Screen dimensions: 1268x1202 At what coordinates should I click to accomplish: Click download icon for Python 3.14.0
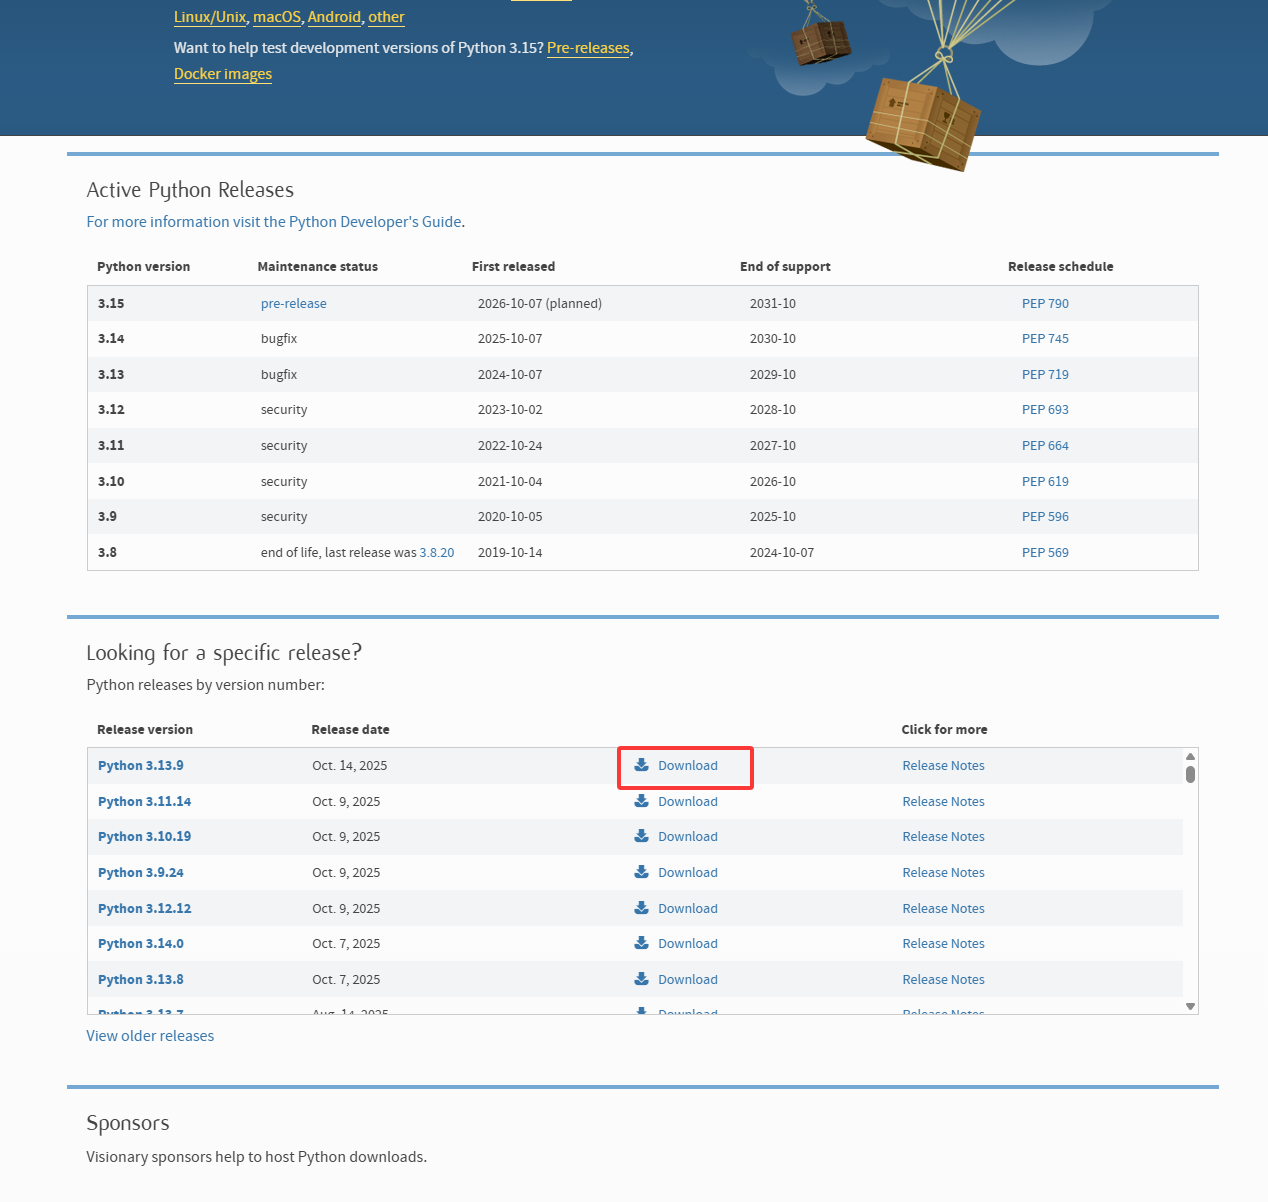[x=642, y=943]
